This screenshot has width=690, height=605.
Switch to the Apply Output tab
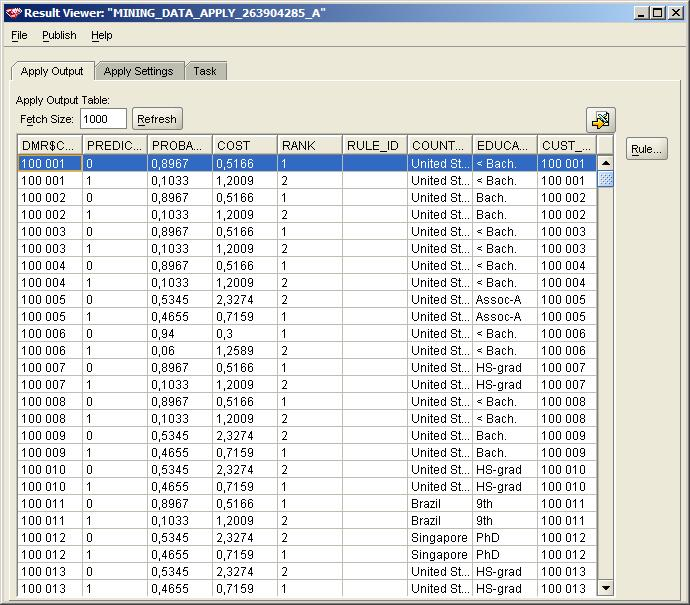[x=52, y=71]
